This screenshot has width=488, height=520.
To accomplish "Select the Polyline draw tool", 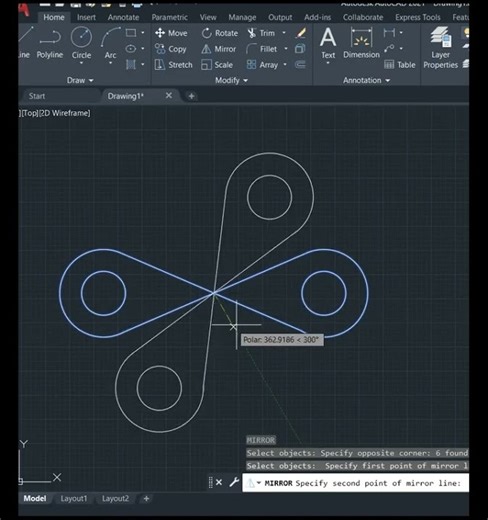I will click(50, 43).
